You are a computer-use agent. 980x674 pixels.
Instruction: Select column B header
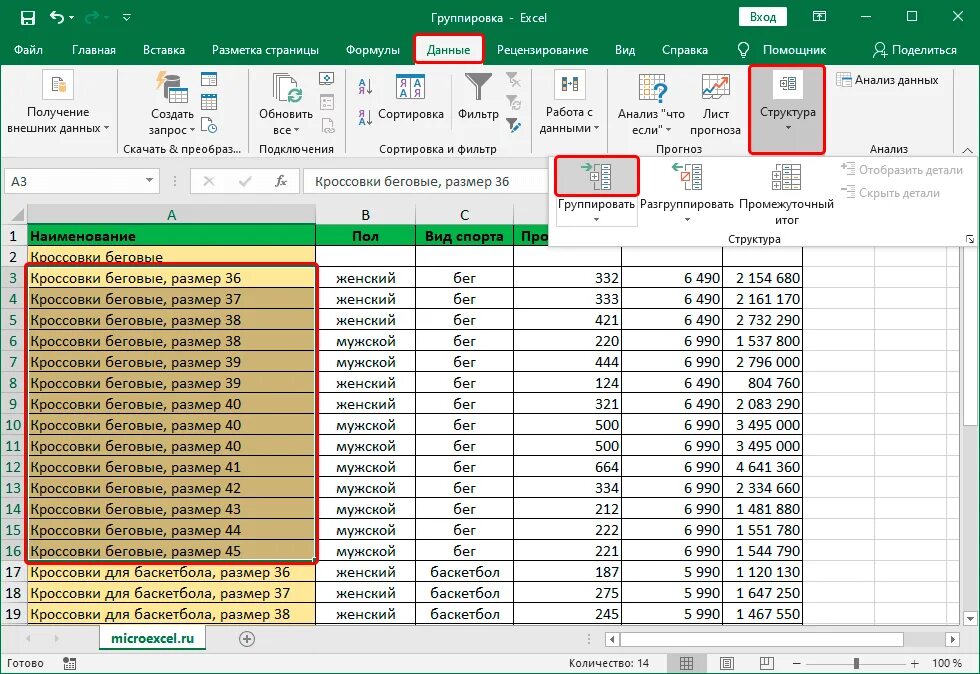pos(366,215)
